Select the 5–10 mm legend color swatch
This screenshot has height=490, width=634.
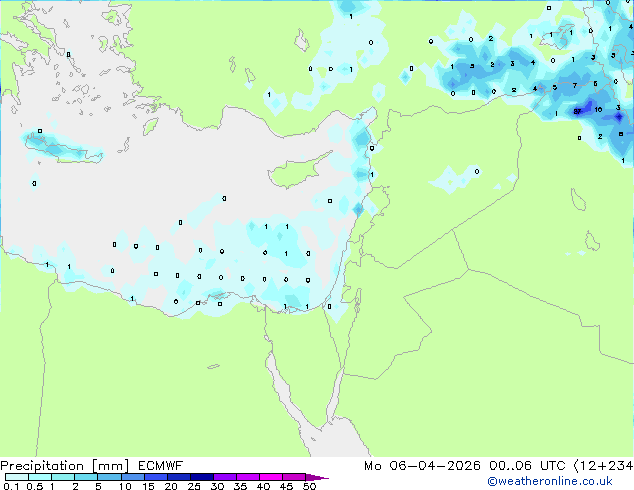pos(109,477)
